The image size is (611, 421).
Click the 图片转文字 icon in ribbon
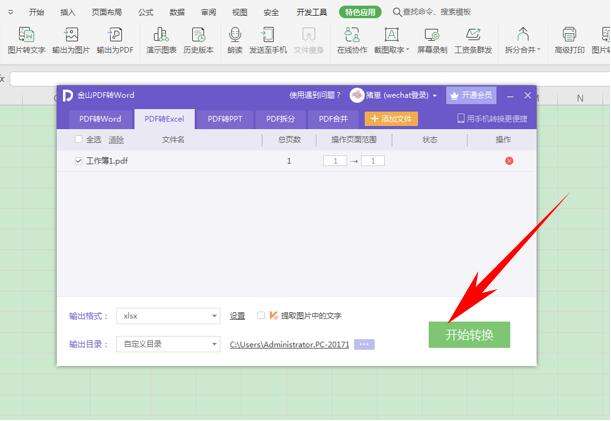point(26,35)
